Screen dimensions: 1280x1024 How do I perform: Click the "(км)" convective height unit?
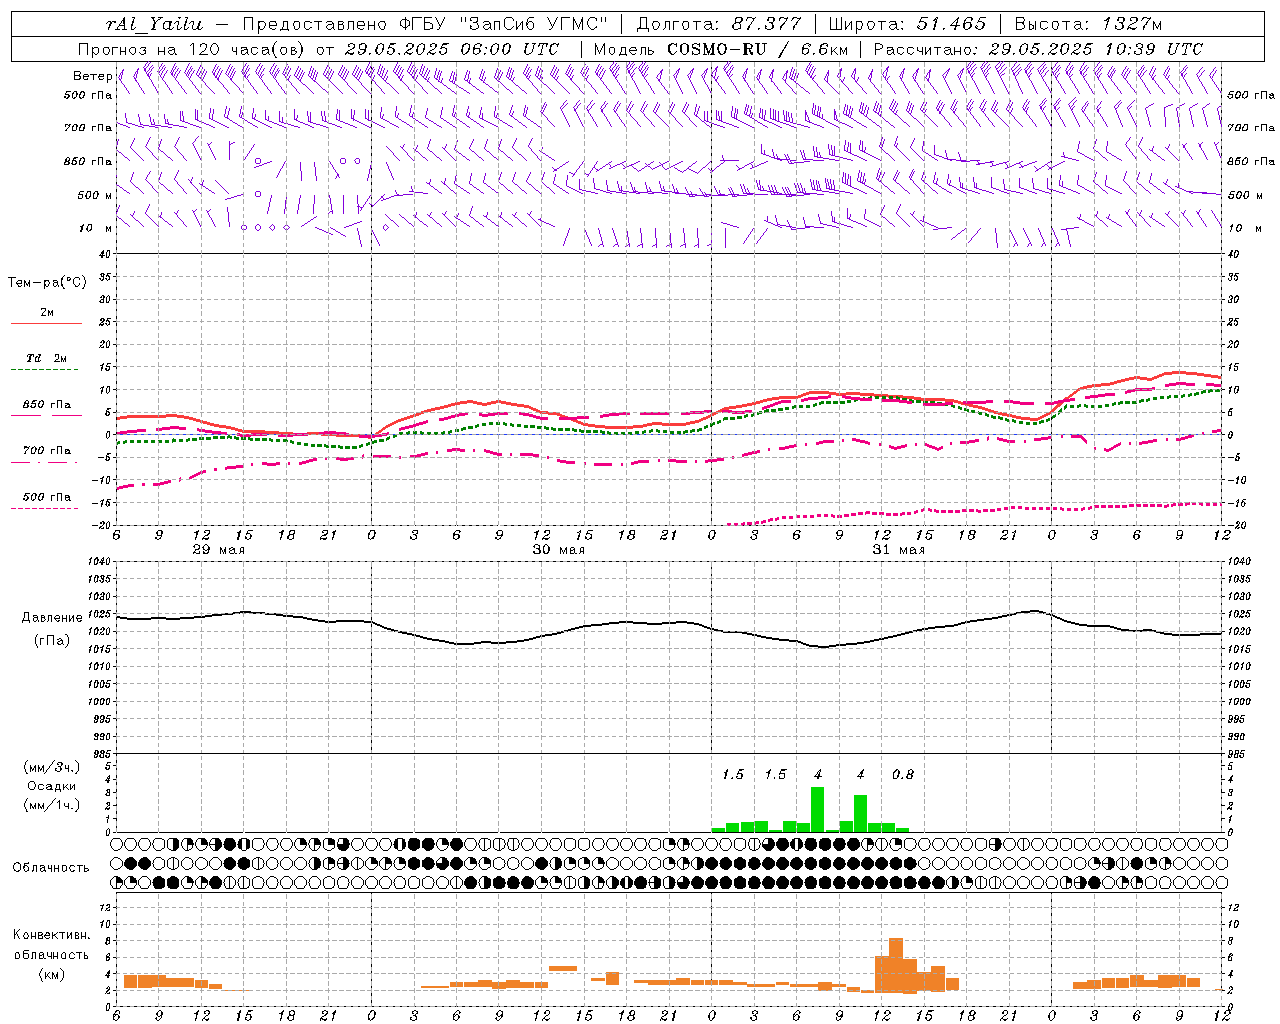click(52, 974)
